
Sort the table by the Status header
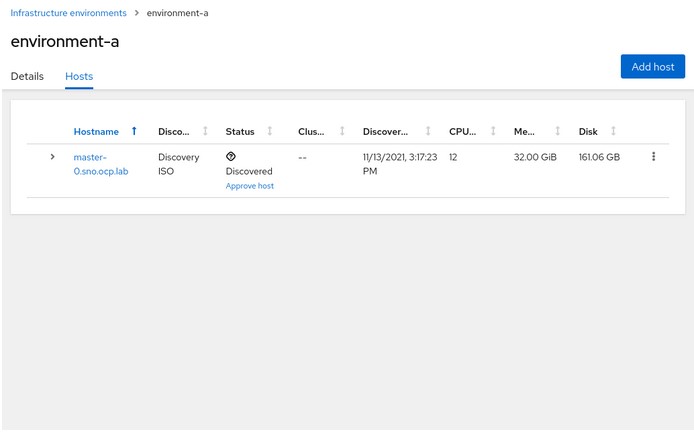pyautogui.click(x=240, y=131)
